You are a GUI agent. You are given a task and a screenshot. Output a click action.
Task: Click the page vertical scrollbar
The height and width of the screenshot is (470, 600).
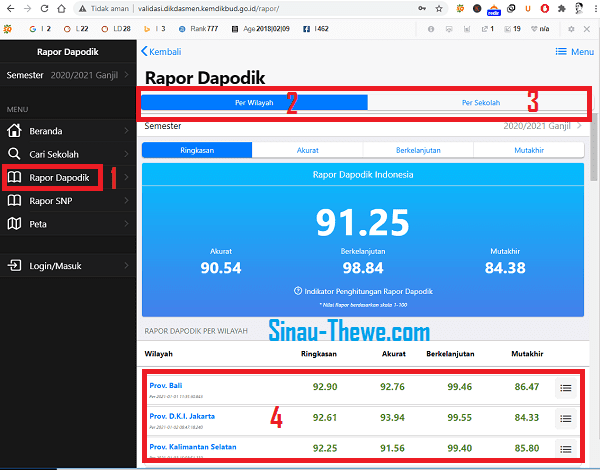click(x=594, y=147)
